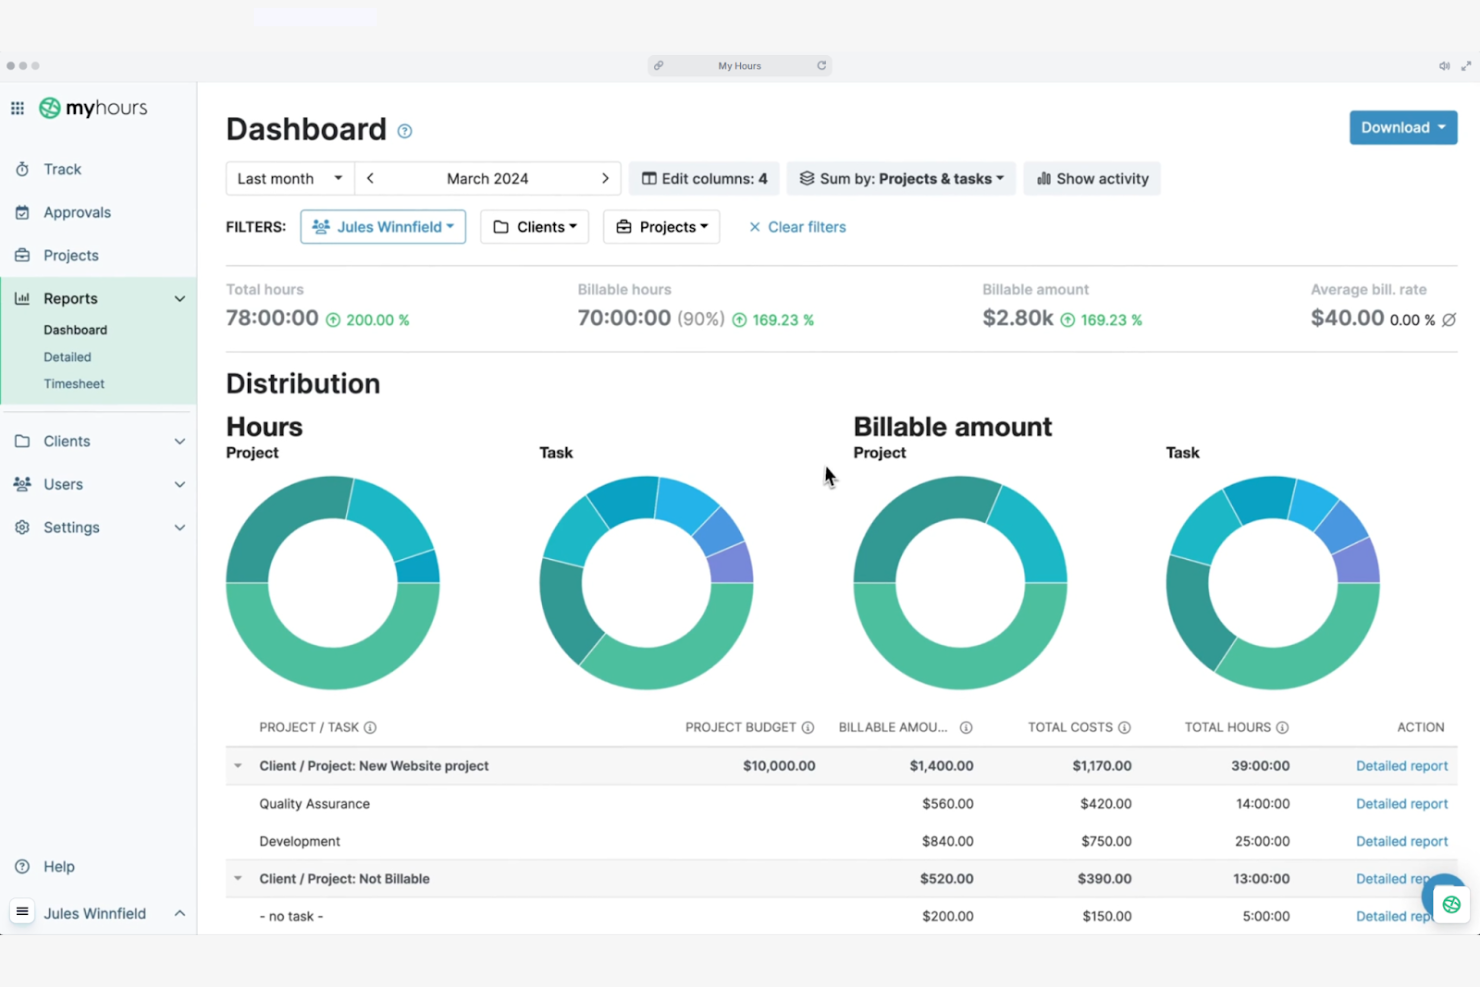Collapse the Reports sidebar section
The image size is (1480, 987).
coord(180,298)
